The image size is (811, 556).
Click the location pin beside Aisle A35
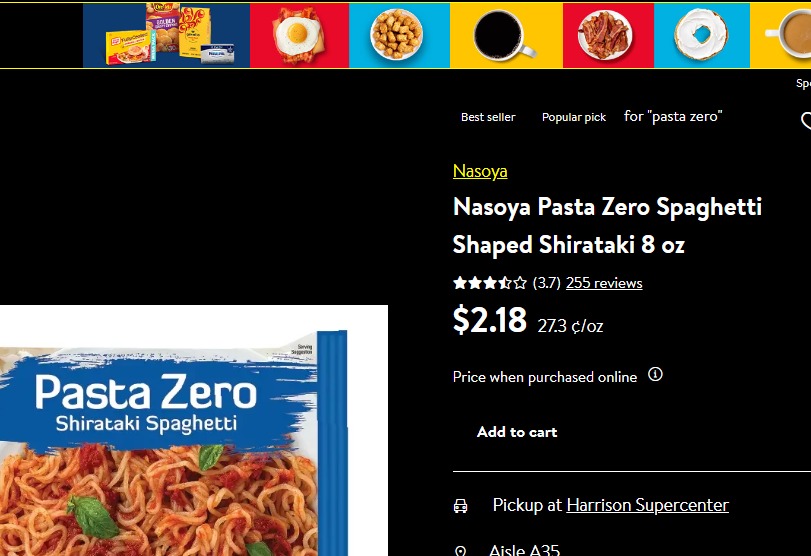click(x=460, y=551)
